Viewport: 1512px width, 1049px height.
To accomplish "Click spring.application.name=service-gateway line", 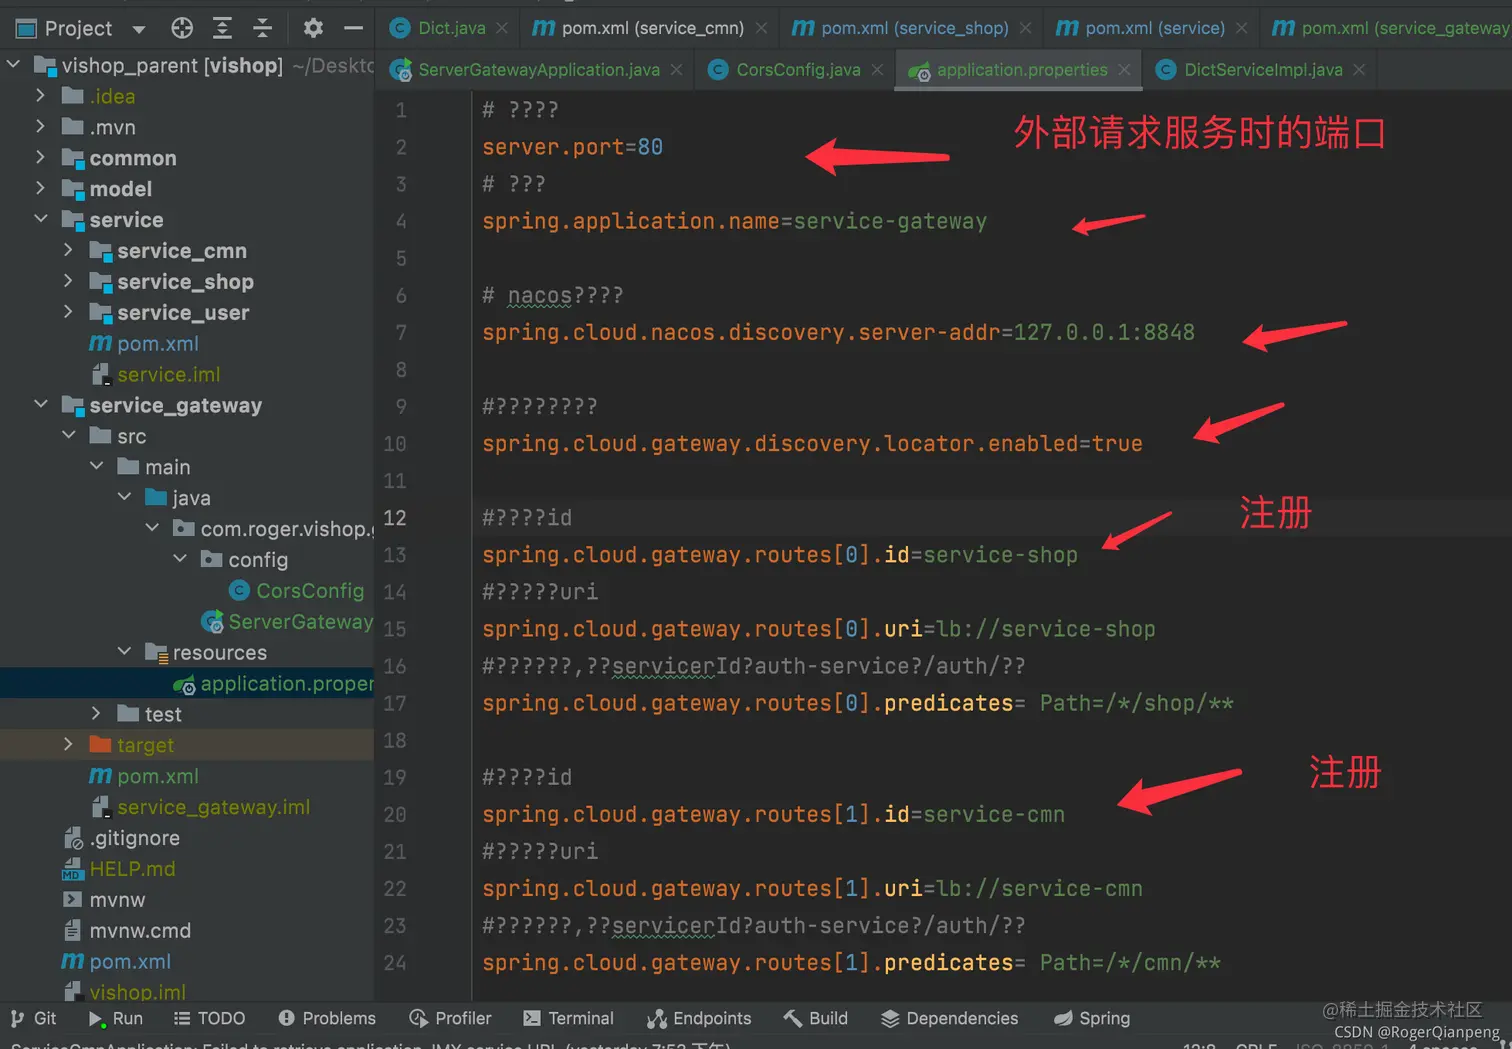I will pos(734,221).
